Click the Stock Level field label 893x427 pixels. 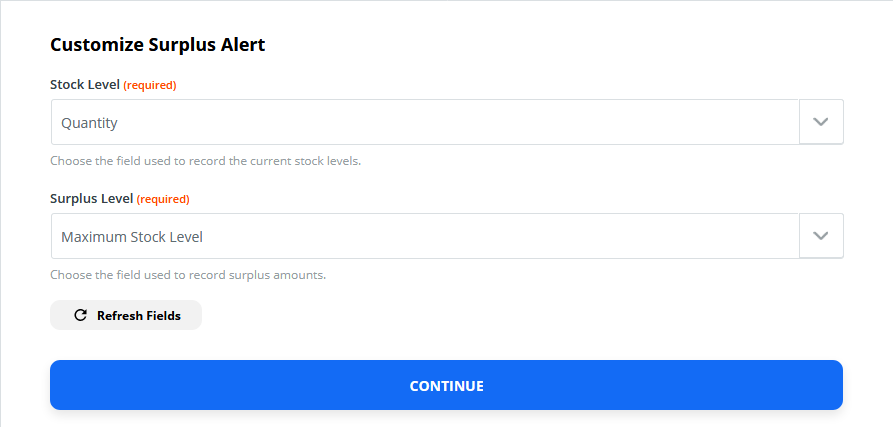85,85
